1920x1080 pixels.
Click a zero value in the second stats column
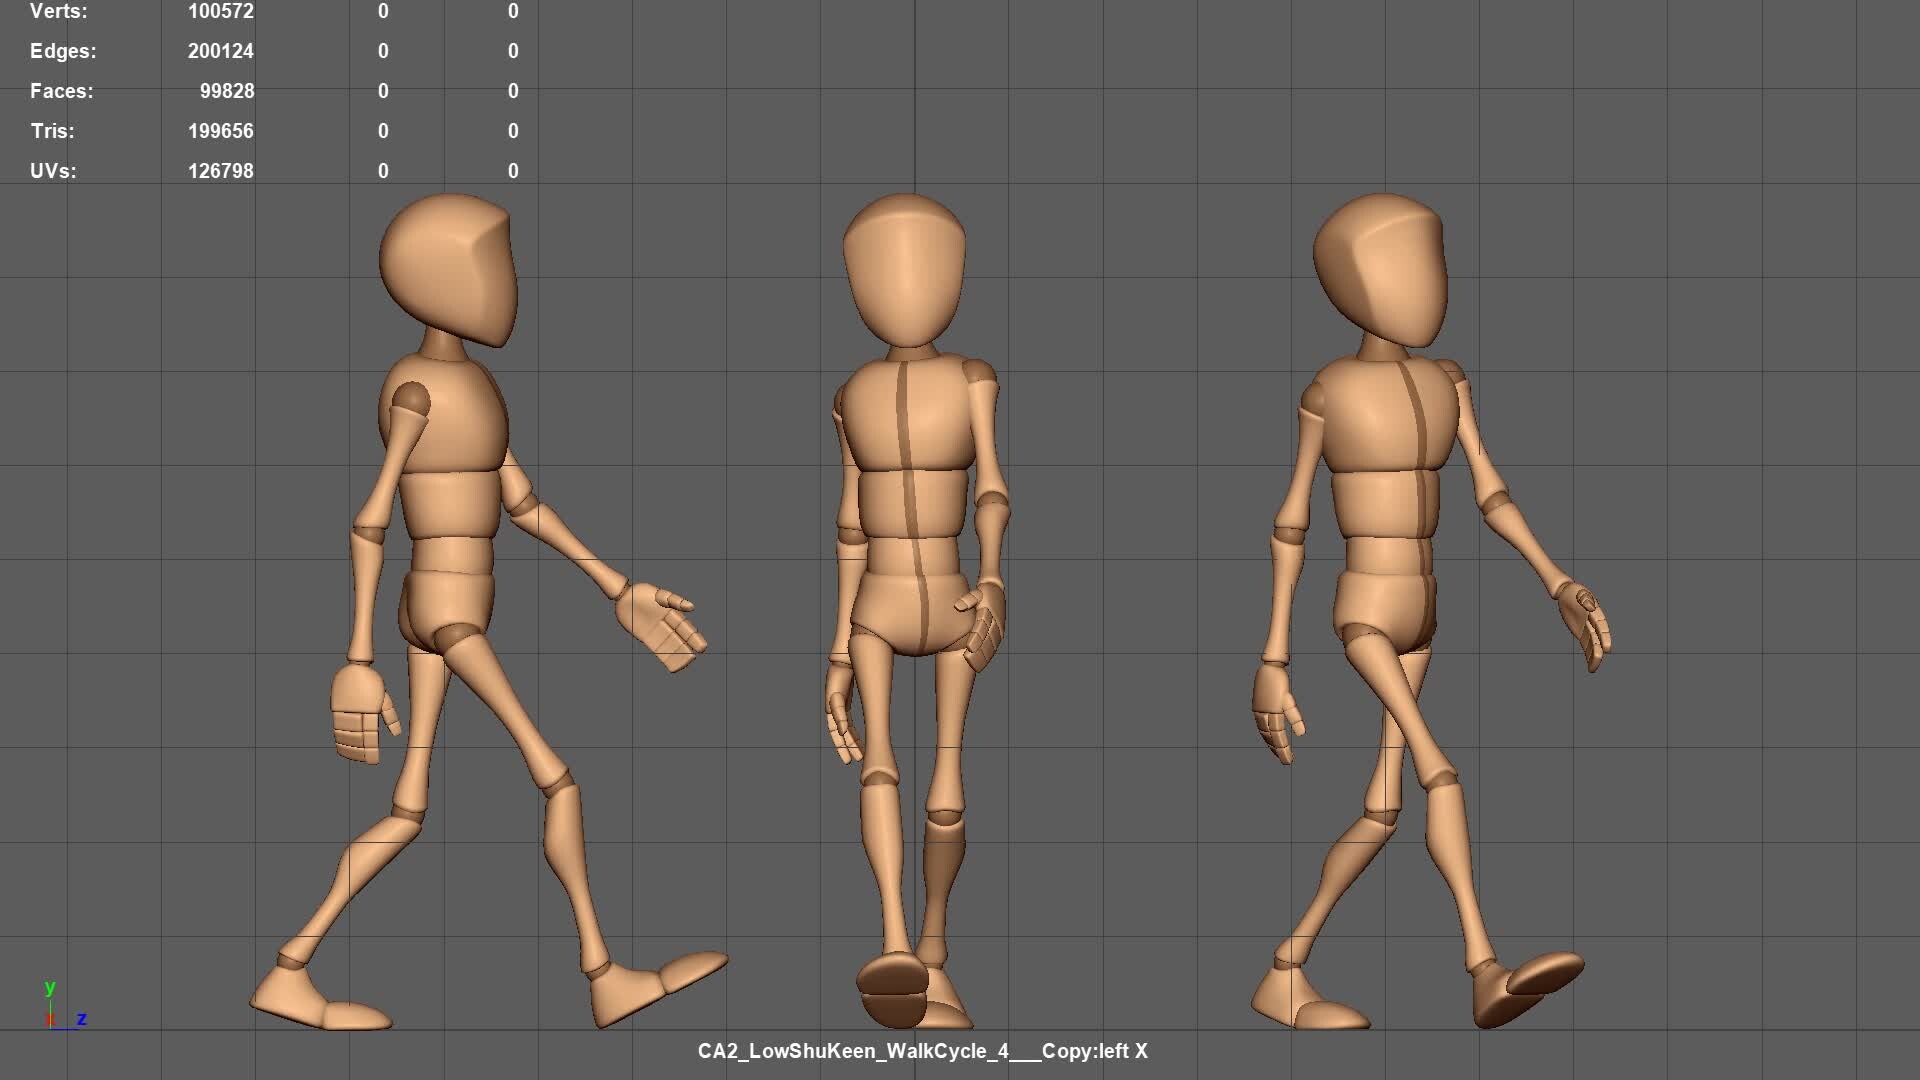(382, 91)
